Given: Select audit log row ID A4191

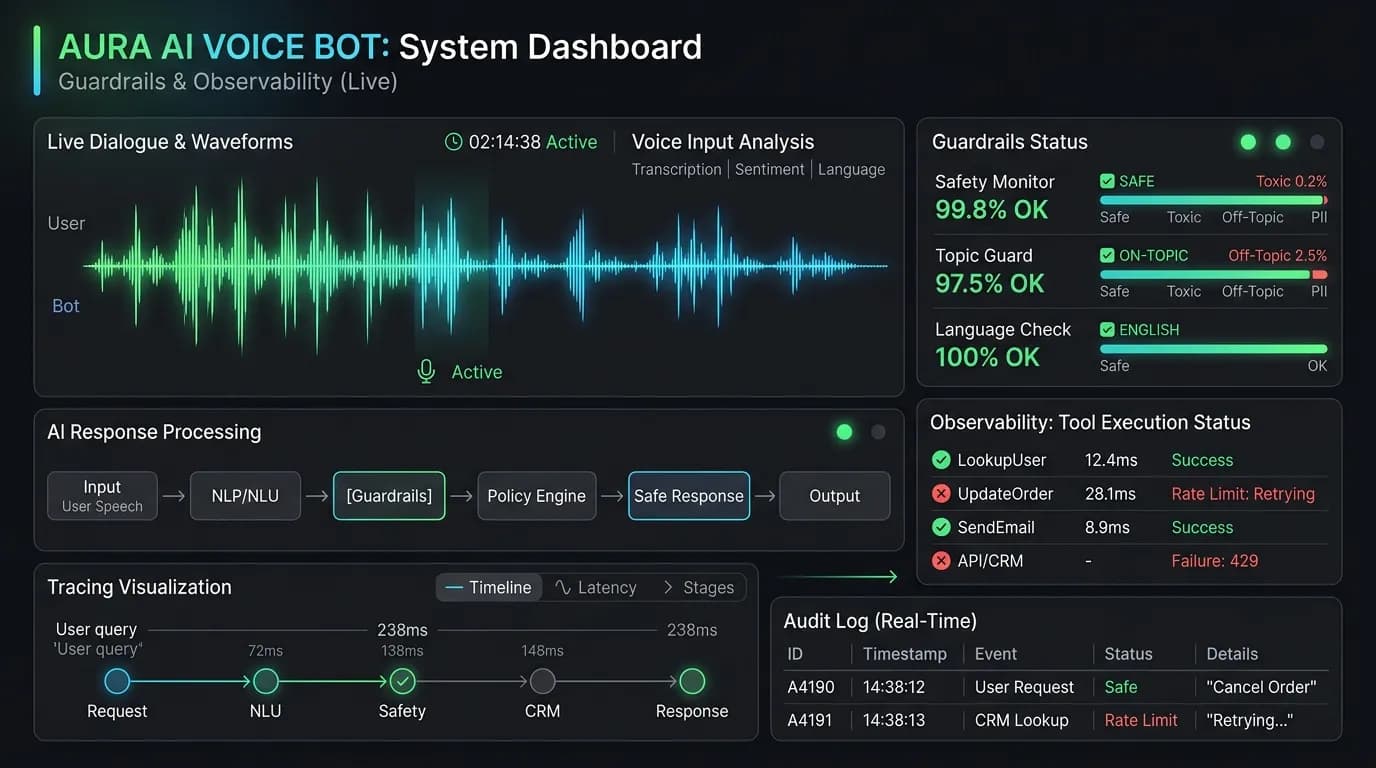Looking at the screenshot, I should [810, 720].
